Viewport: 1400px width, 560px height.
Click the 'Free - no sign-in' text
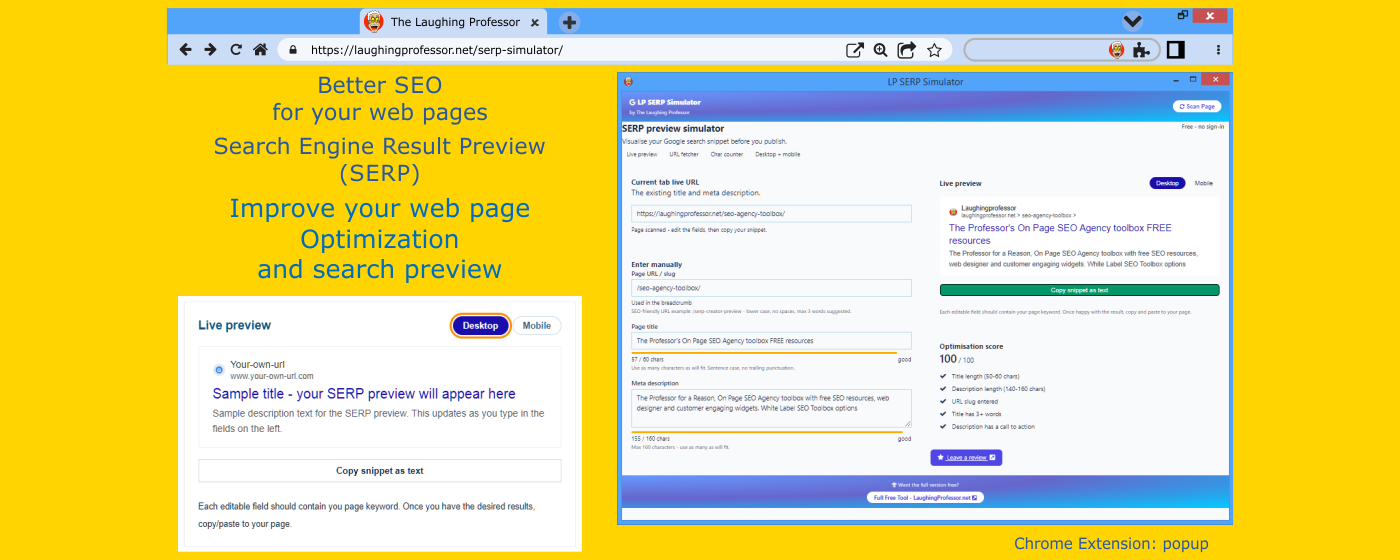pyautogui.click(x=1203, y=127)
